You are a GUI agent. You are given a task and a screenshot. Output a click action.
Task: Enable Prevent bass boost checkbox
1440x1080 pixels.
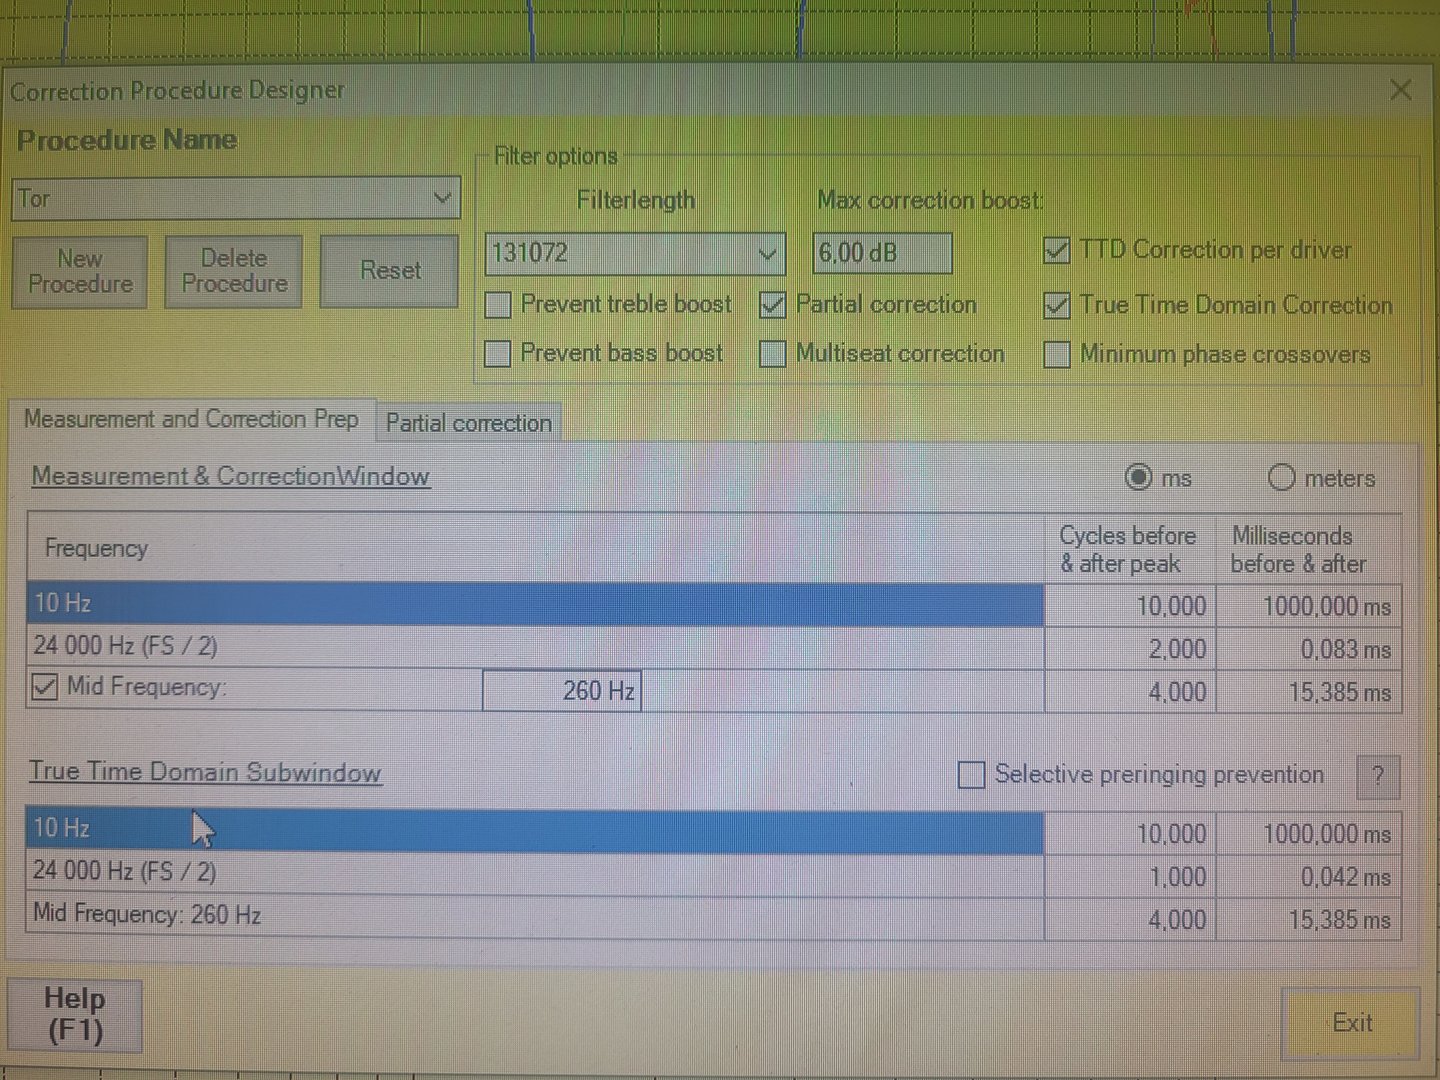(497, 353)
